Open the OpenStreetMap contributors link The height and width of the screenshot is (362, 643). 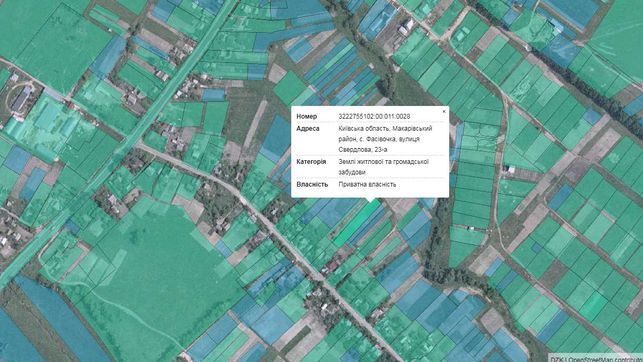coord(606,359)
